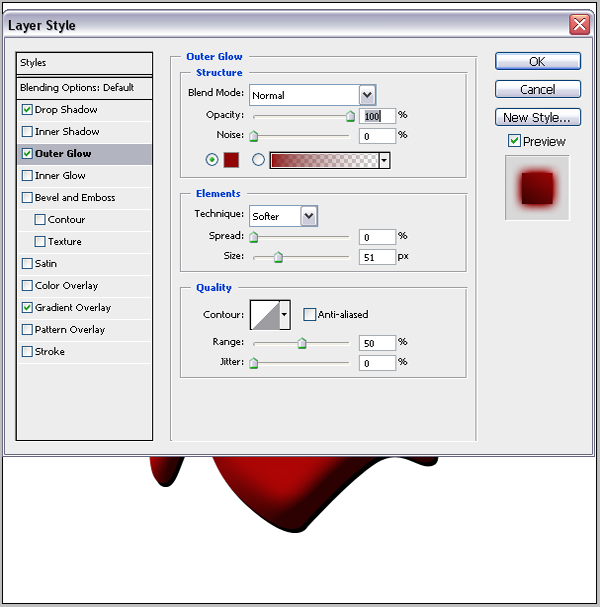The image size is (600, 607).
Task: Open the Technique dropdown
Action: pyautogui.click(x=284, y=216)
